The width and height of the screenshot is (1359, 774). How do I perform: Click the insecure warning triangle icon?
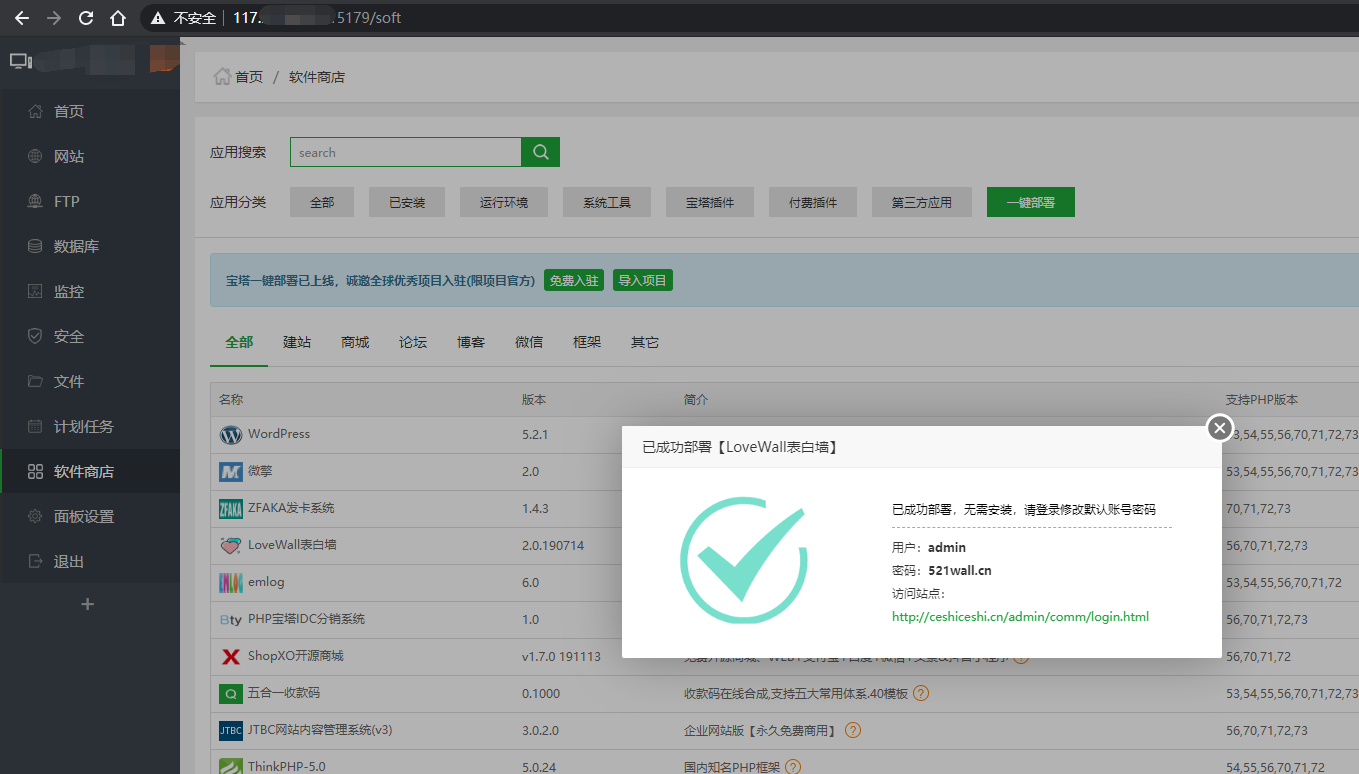(159, 18)
